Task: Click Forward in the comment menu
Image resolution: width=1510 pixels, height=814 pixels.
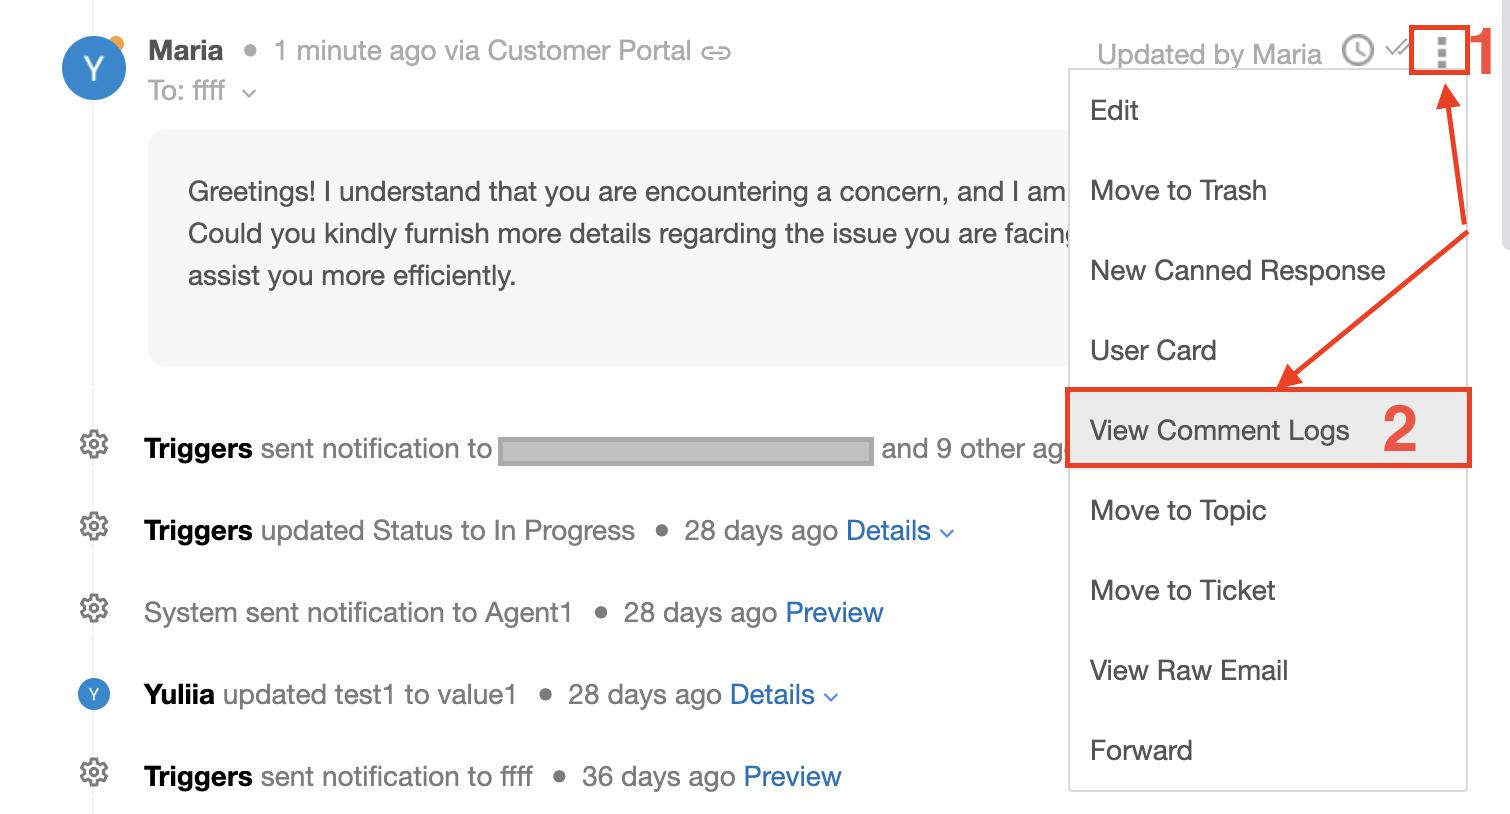Action: tap(1141, 750)
